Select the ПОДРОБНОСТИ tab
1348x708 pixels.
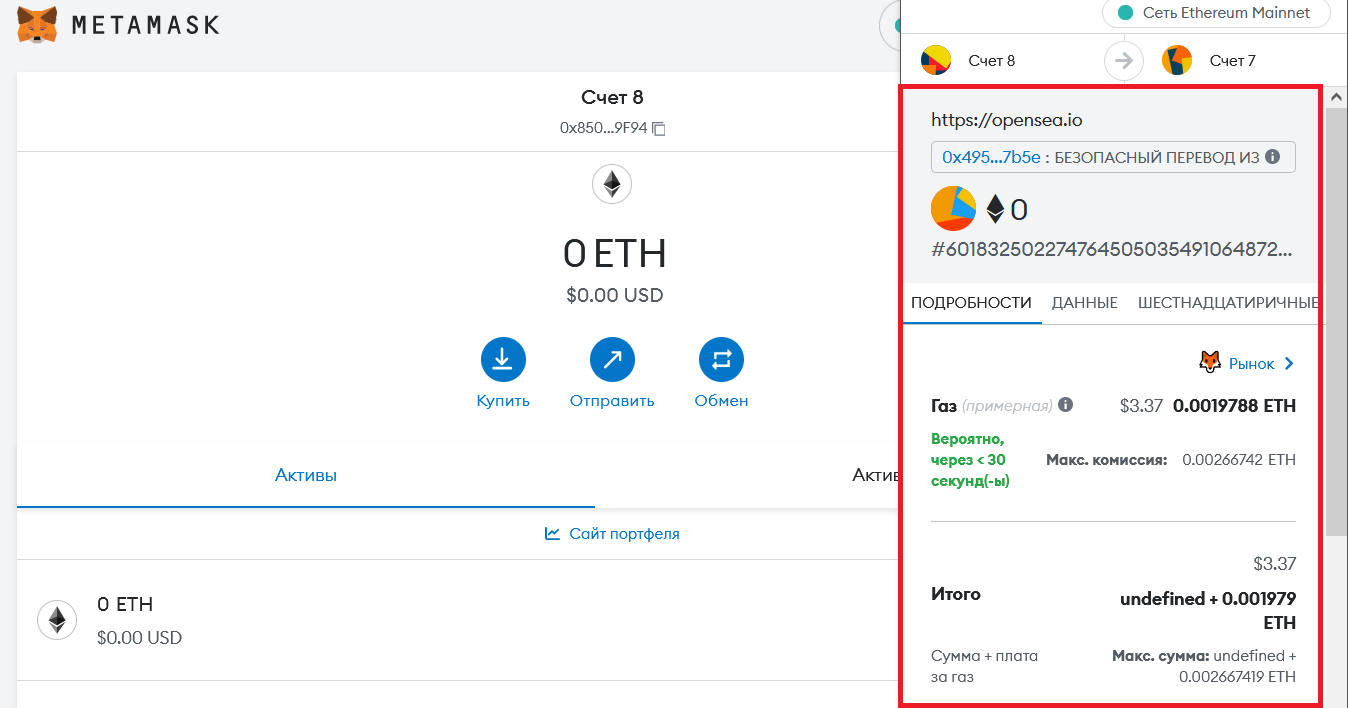tap(971, 303)
